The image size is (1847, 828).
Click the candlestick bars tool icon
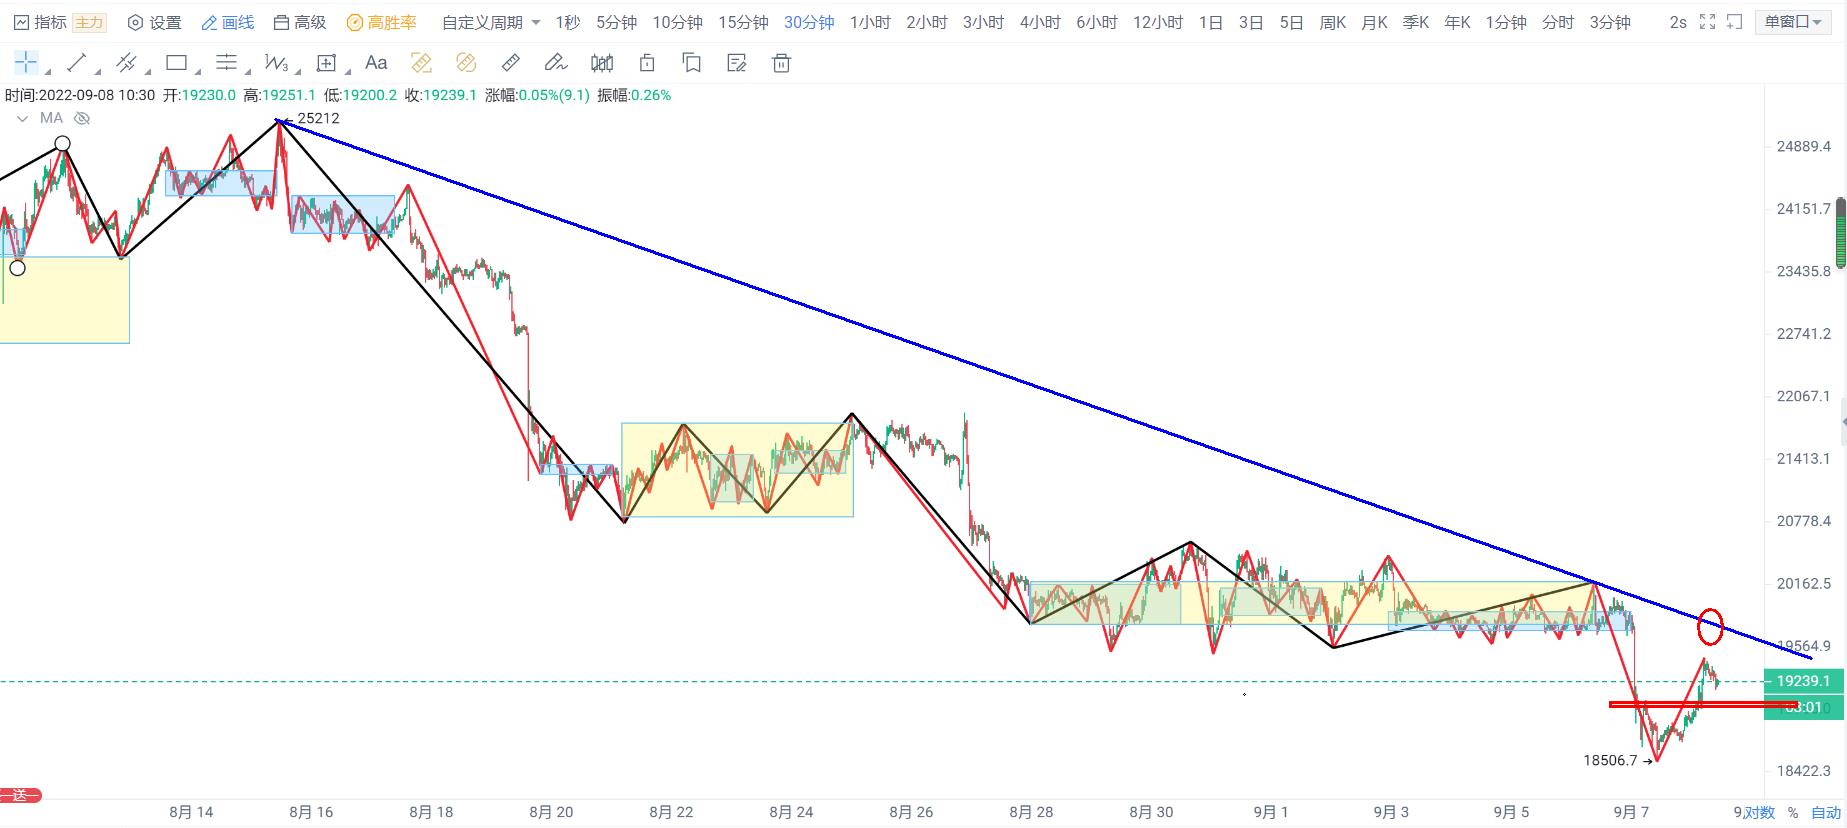click(x=602, y=63)
